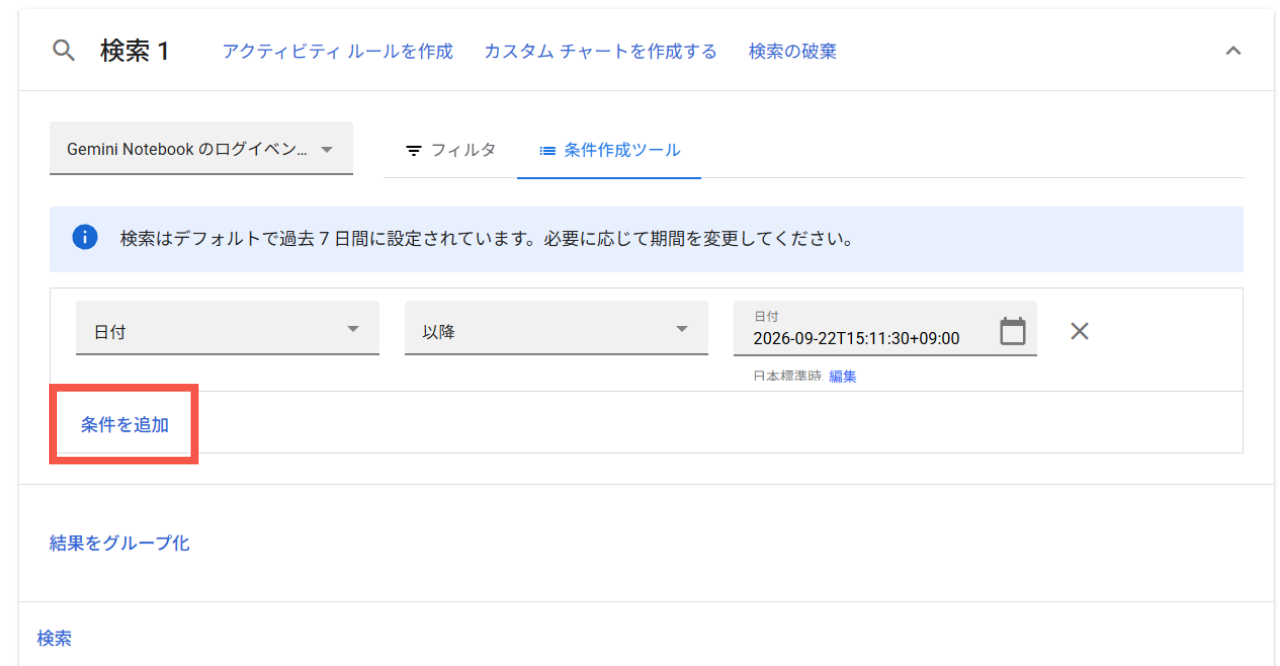Collapse the 検索 1 panel with the chevron

[1233, 51]
